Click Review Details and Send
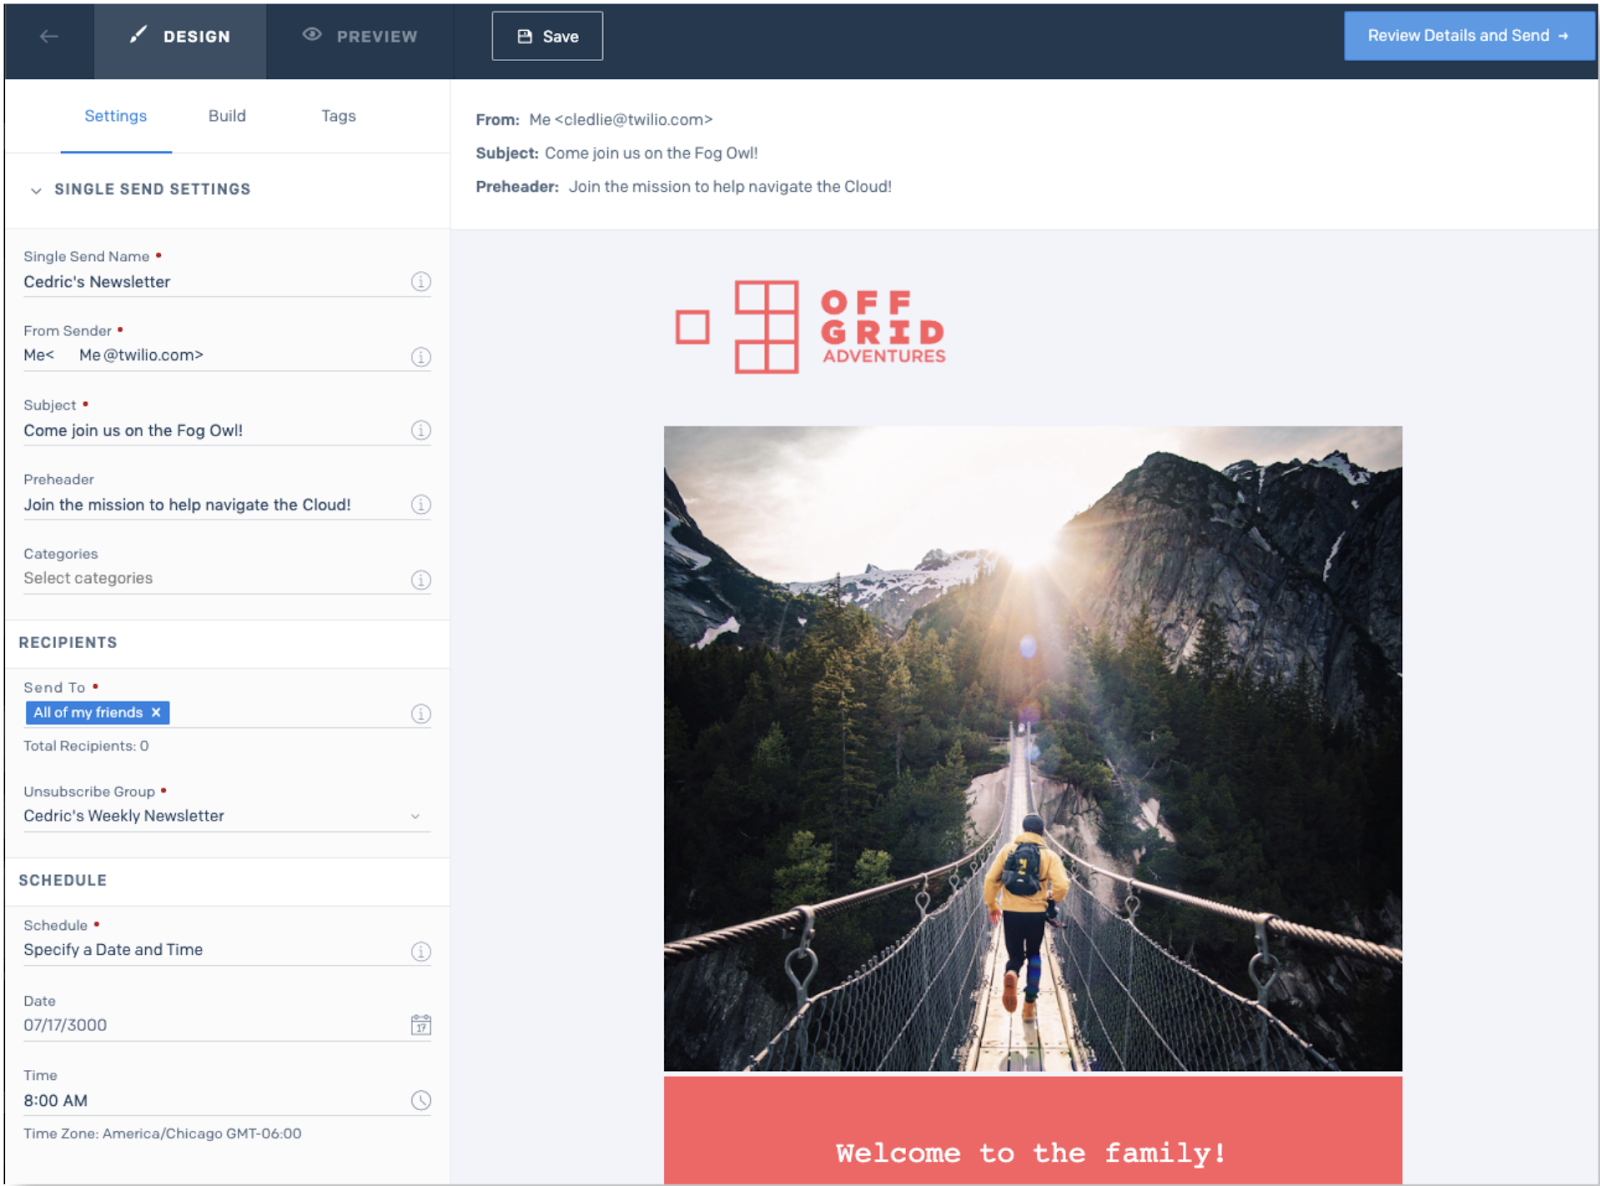1600x1186 pixels. [x=1468, y=35]
